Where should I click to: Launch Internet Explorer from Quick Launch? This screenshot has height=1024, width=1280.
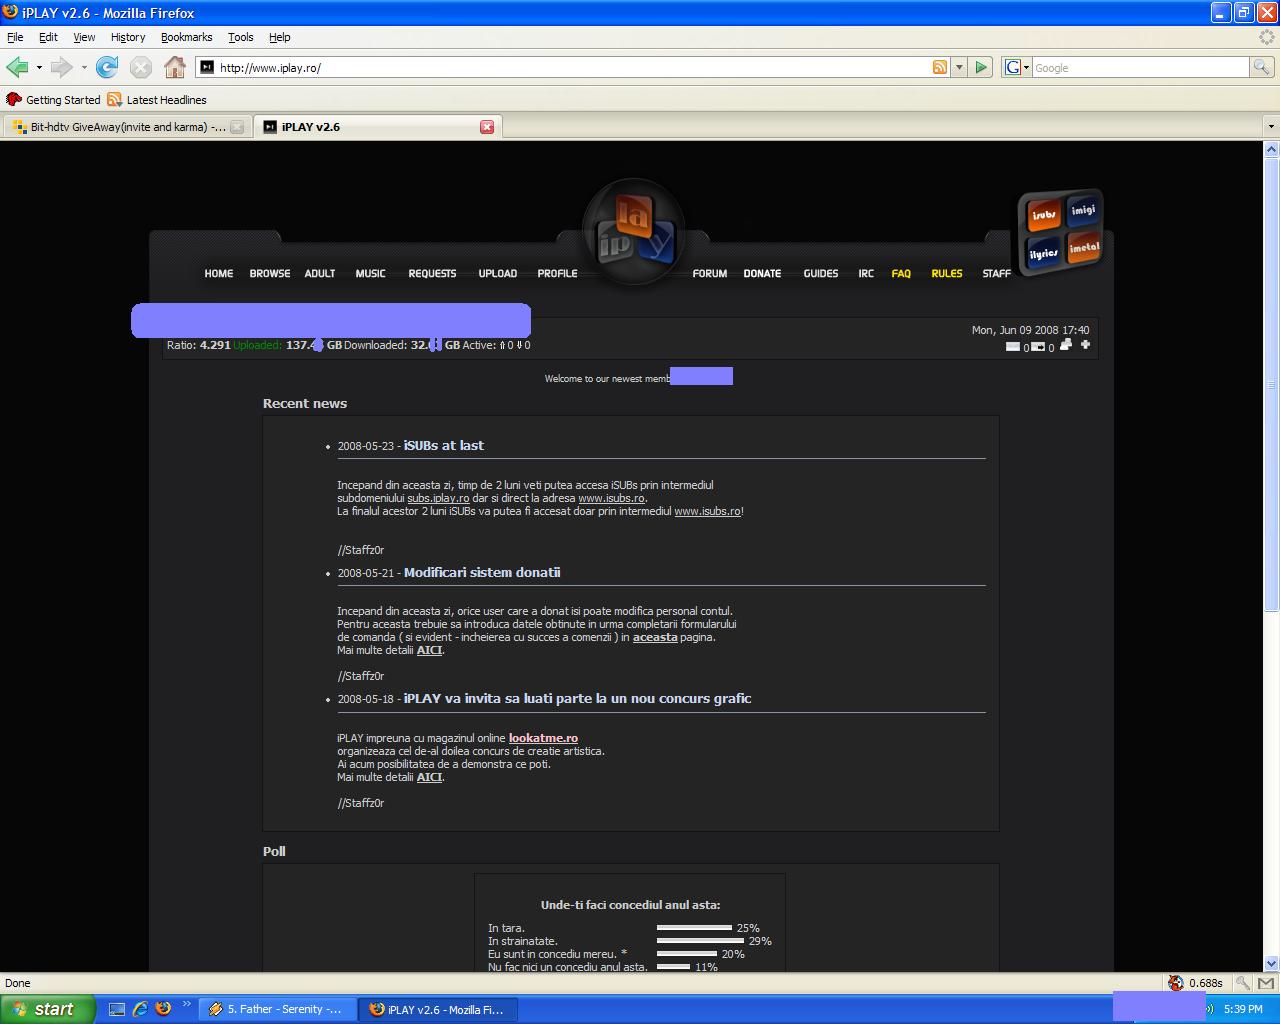(x=140, y=1009)
